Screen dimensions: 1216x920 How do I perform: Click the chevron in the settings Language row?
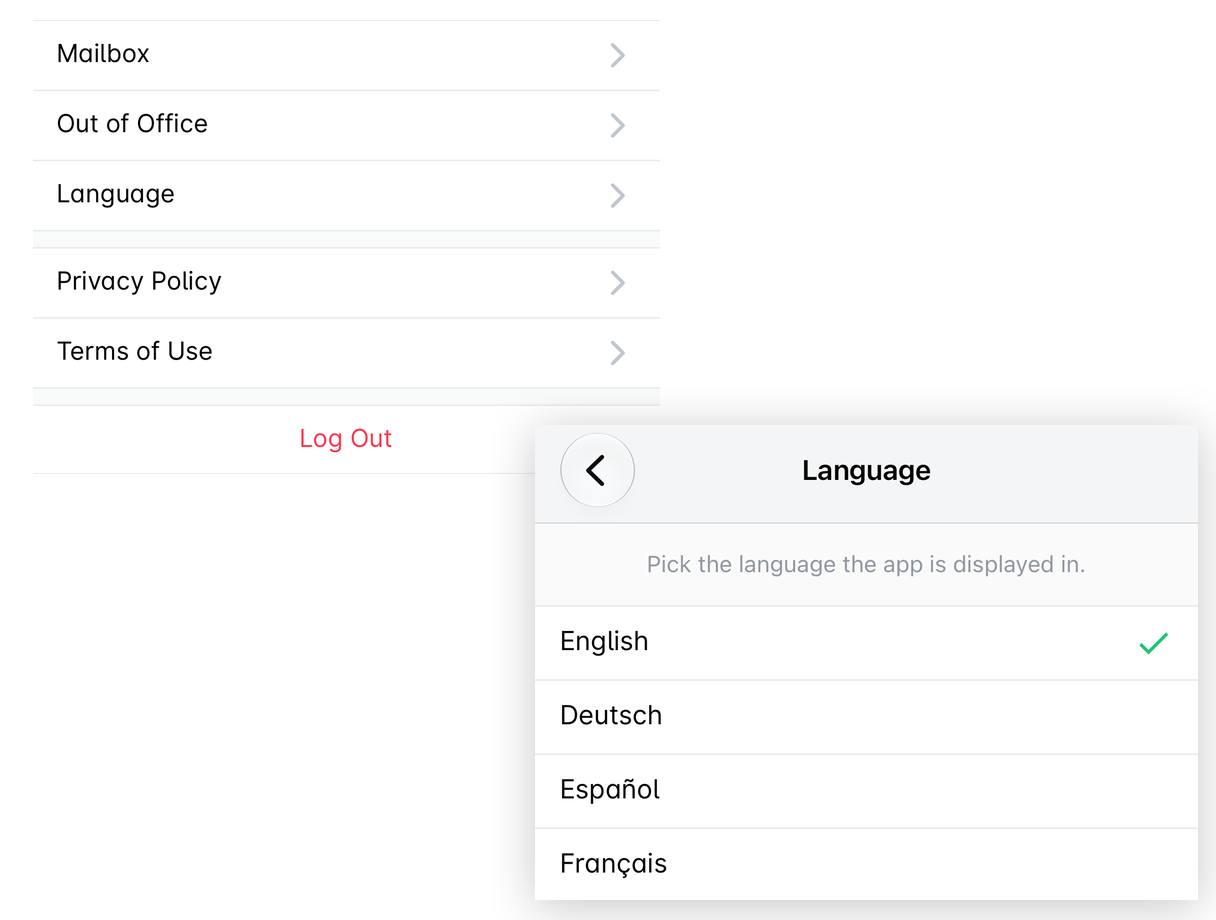tap(618, 195)
